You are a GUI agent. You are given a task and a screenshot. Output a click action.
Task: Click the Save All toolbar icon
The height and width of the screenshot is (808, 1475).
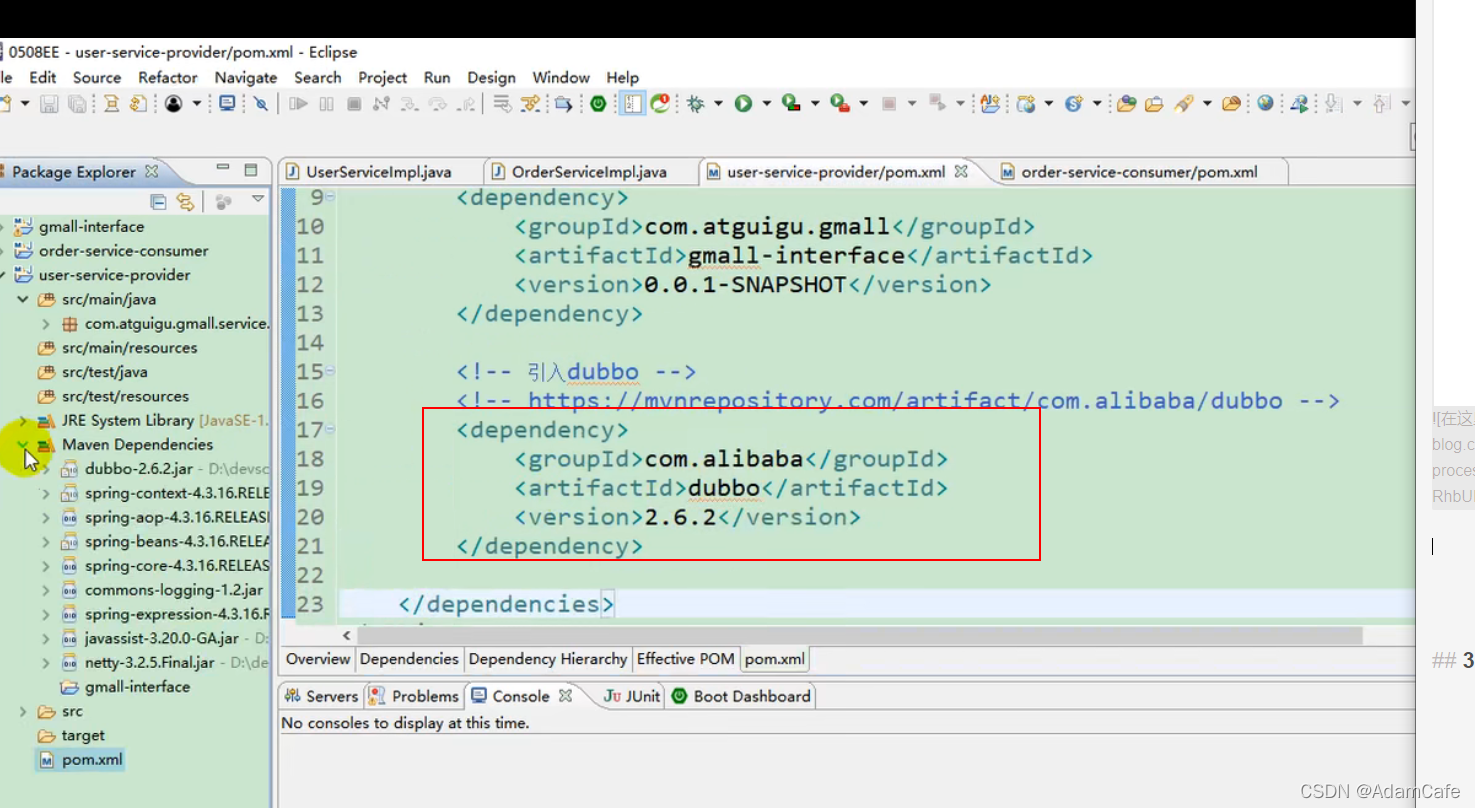77,103
